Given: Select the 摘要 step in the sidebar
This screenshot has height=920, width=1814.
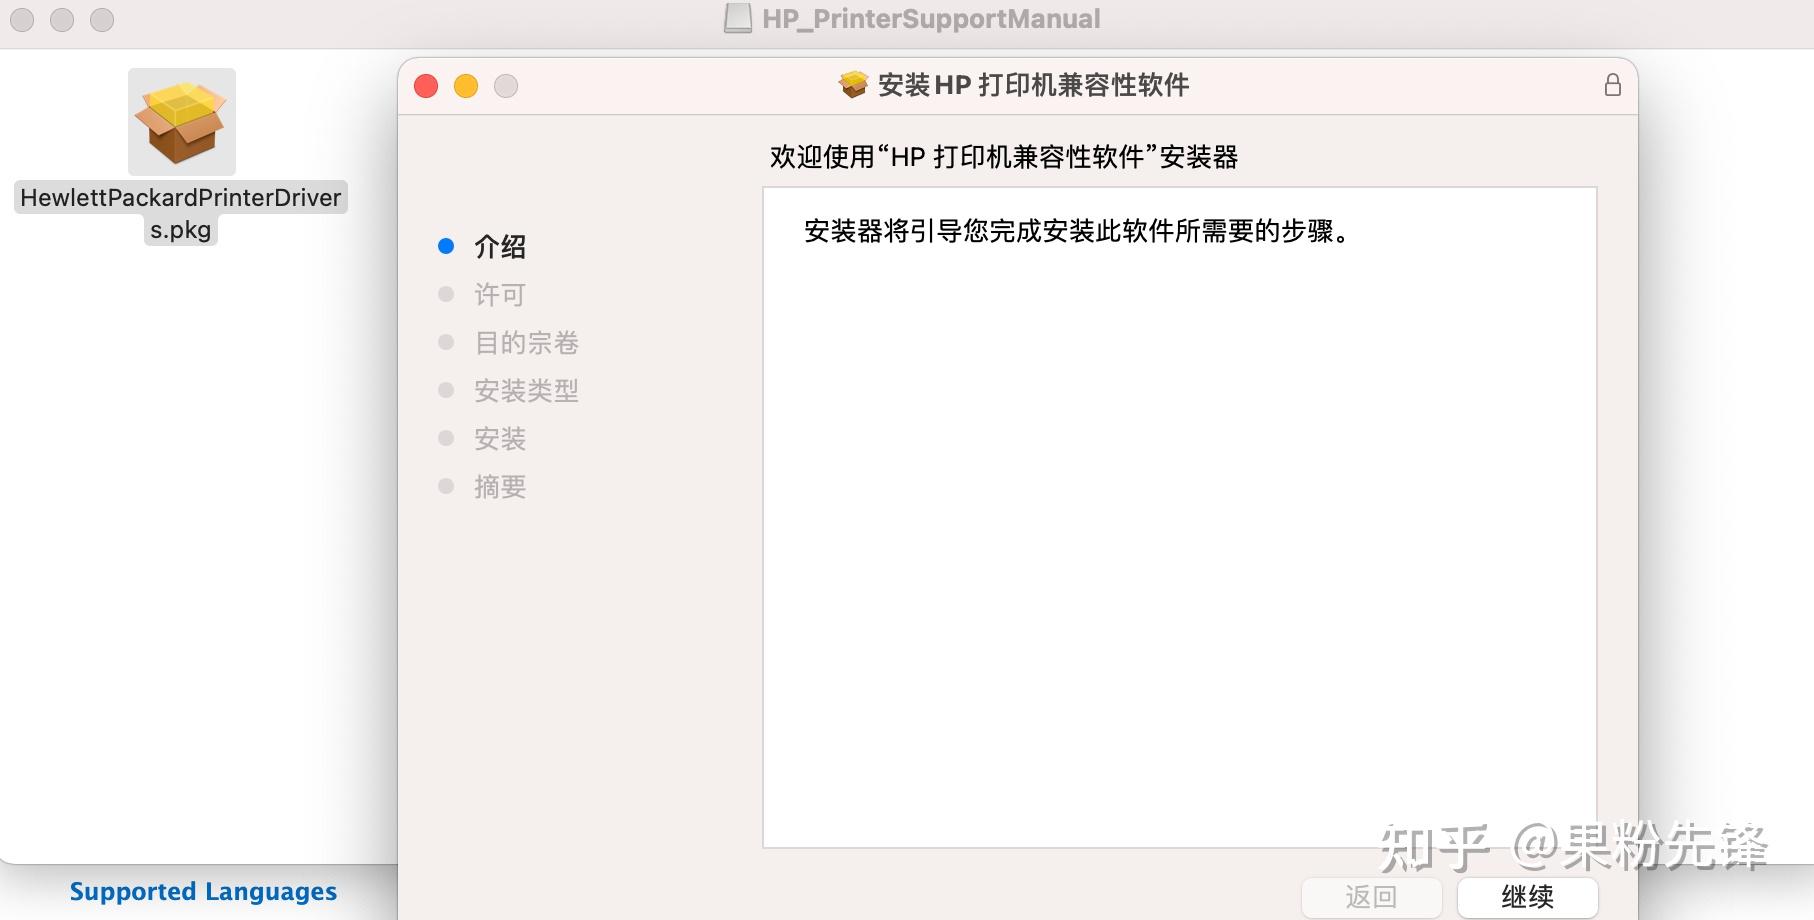Looking at the screenshot, I should 500,486.
